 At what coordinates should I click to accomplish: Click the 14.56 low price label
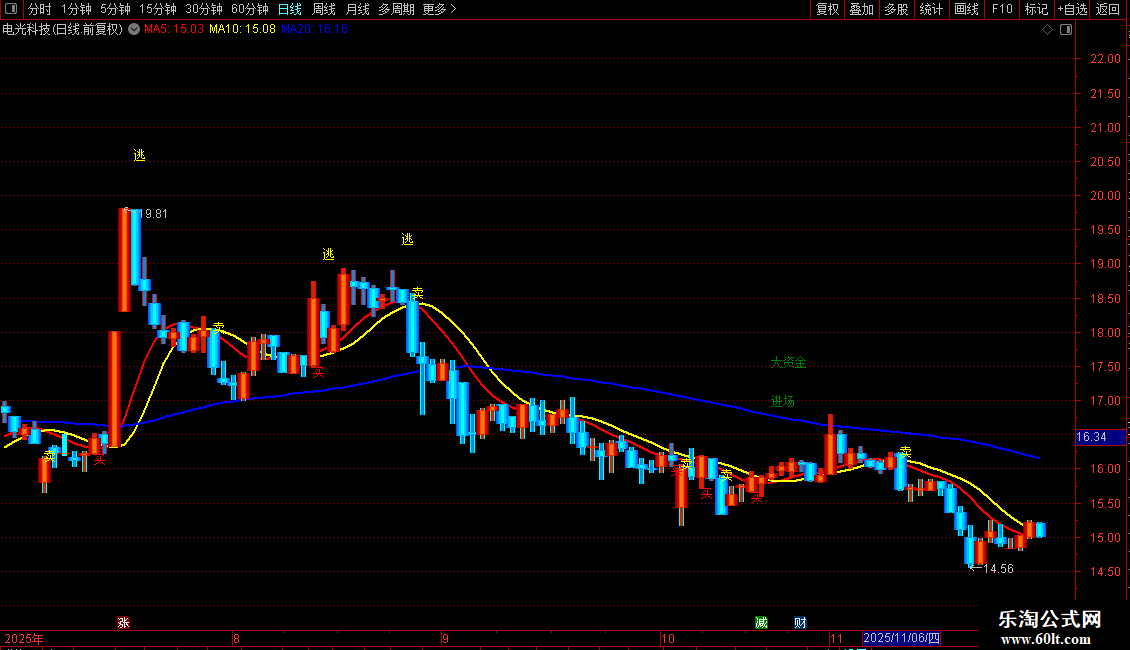click(998, 569)
